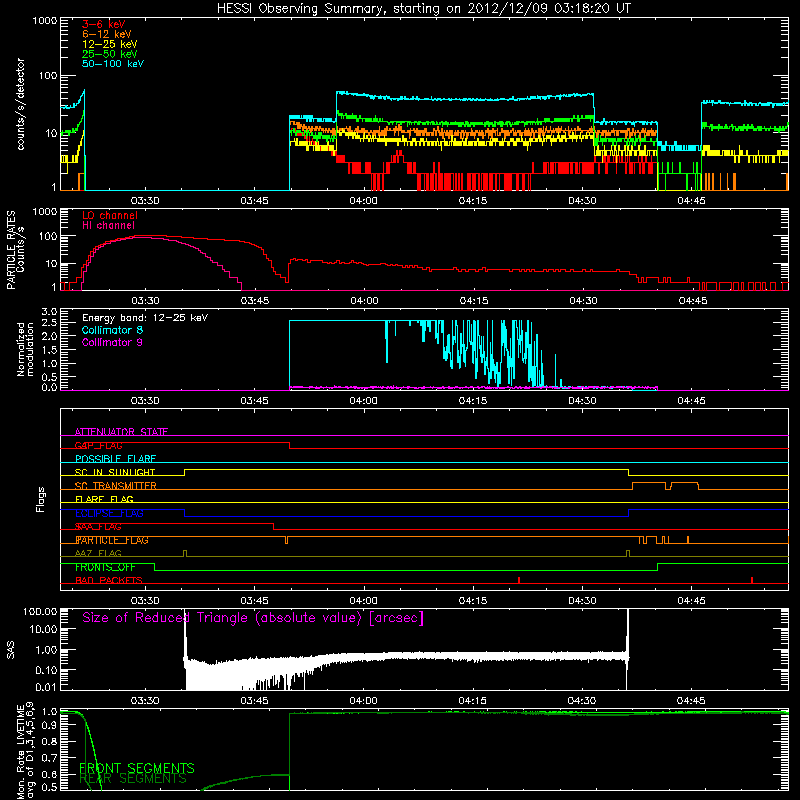The image size is (800, 800).
Task: Click the LO channel legend label
Action: tap(110, 215)
